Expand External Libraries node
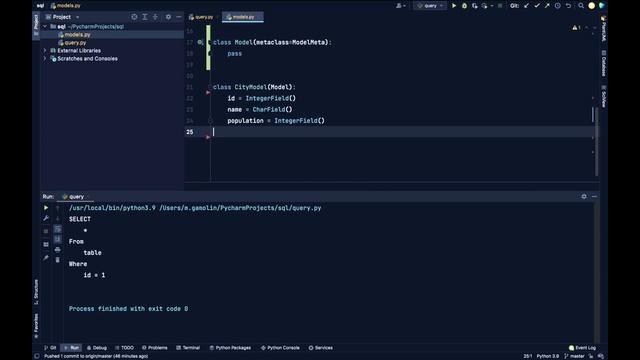The image size is (640, 360). 45,51
